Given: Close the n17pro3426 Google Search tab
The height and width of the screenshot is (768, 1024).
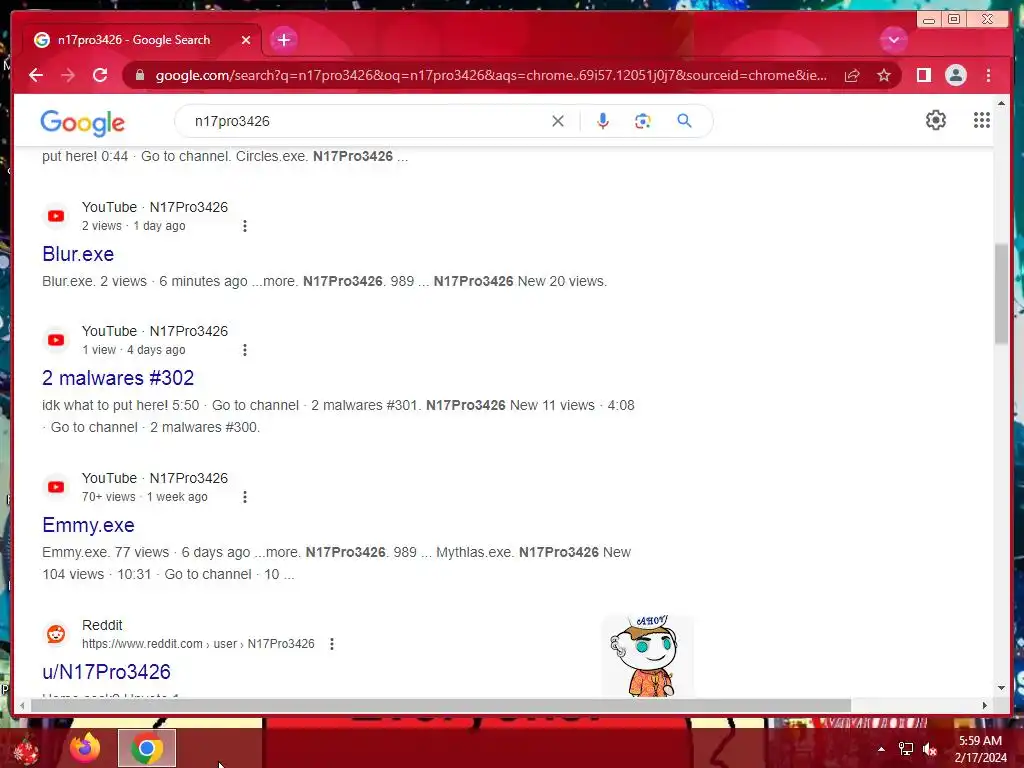Looking at the screenshot, I should pyautogui.click(x=246, y=40).
